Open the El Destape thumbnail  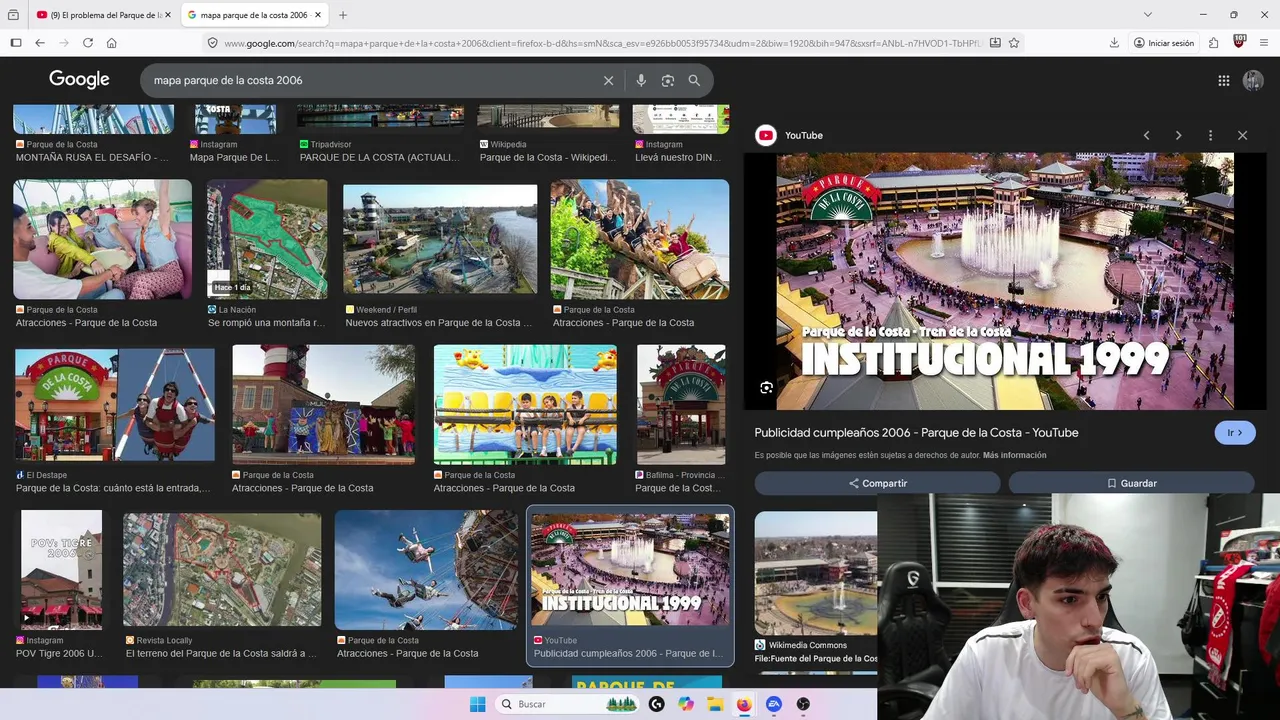coord(115,404)
